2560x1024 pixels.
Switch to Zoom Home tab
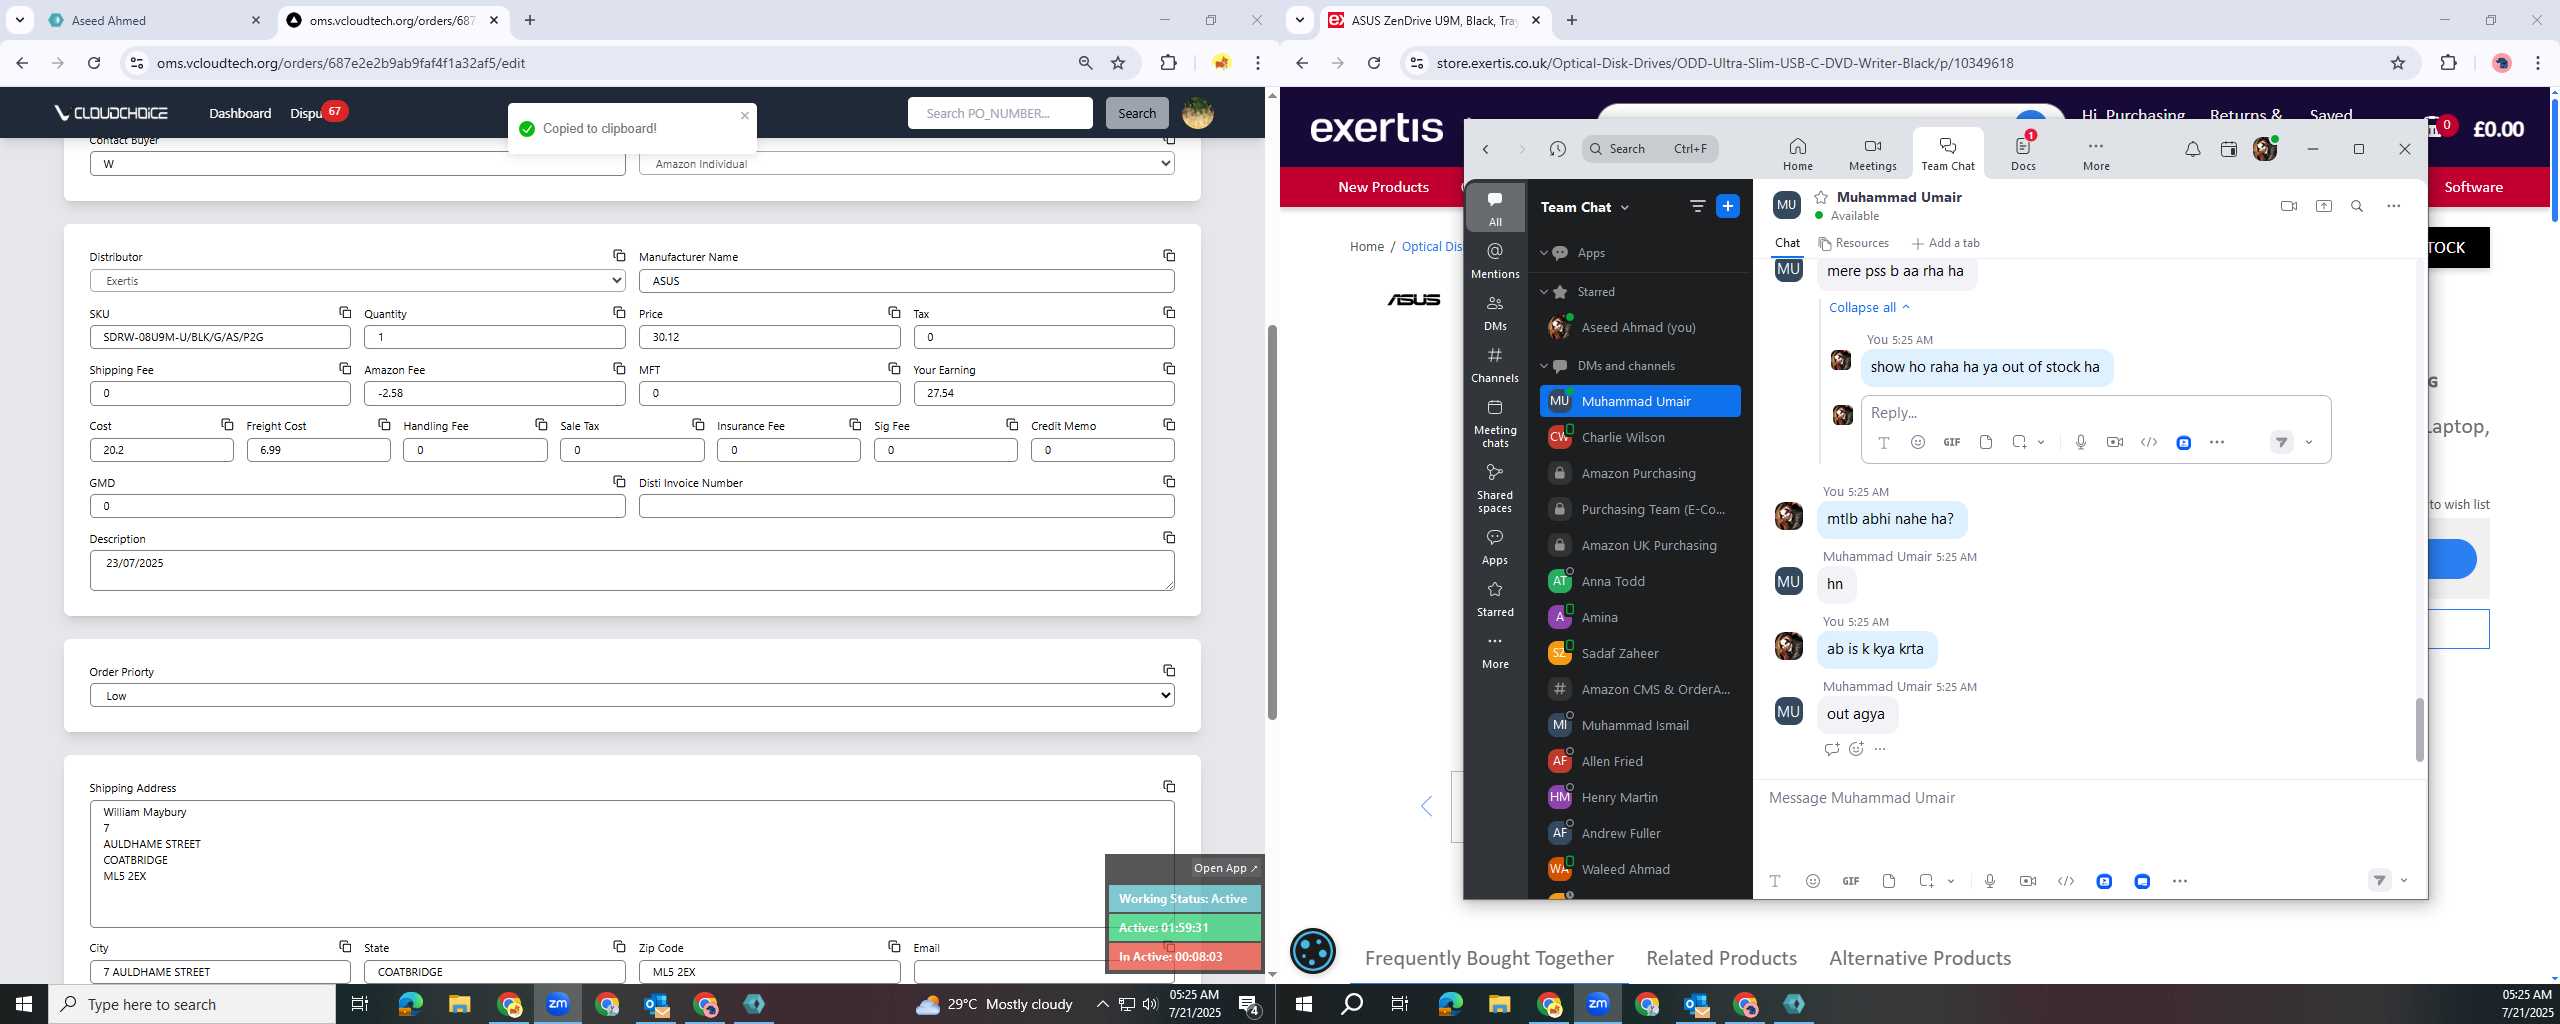pos(1797,154)
